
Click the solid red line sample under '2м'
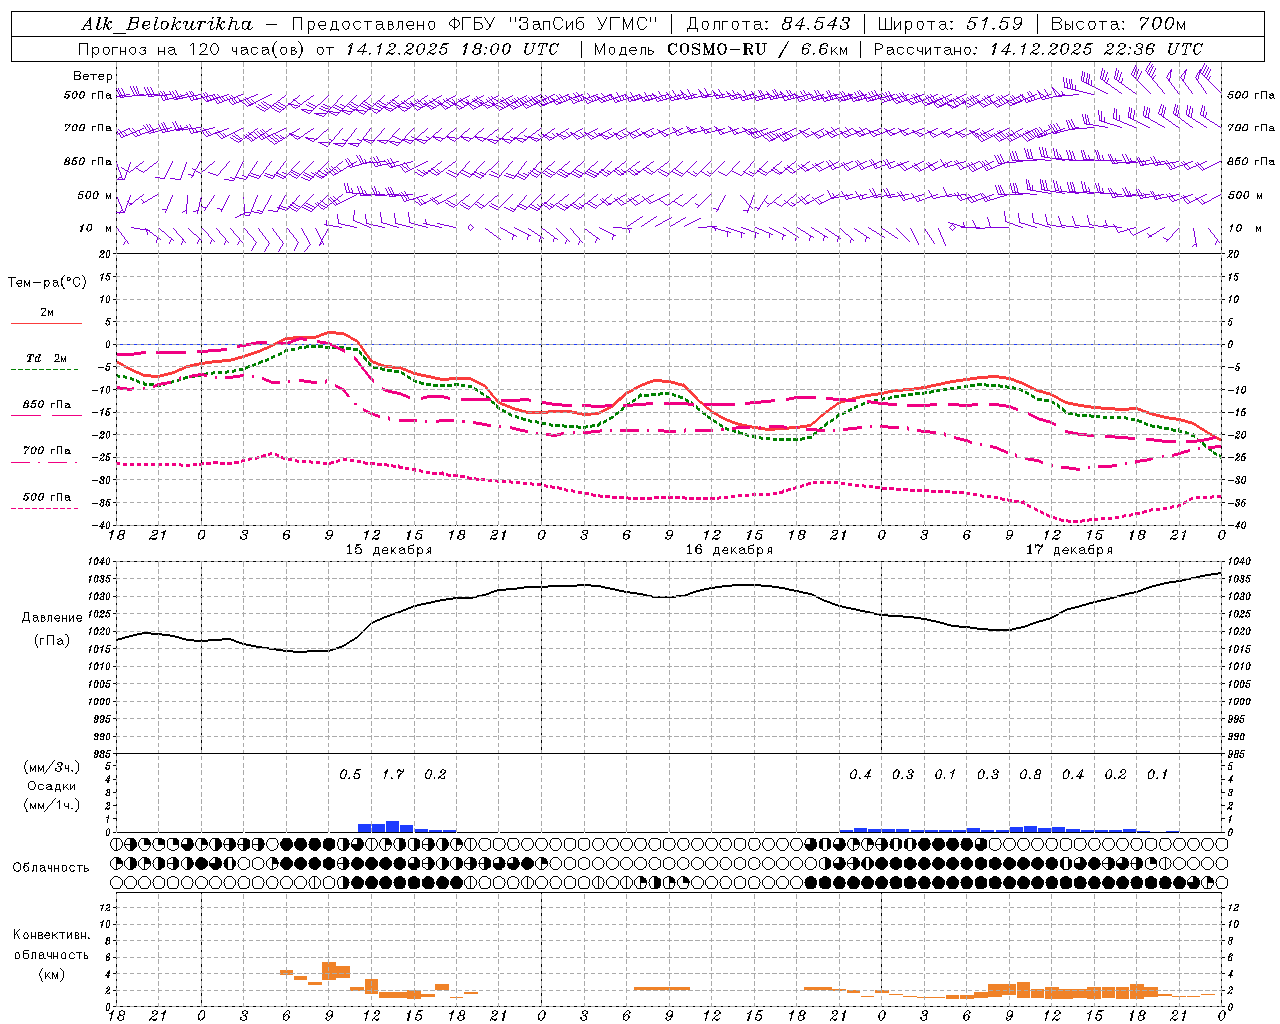coord(46,324)
